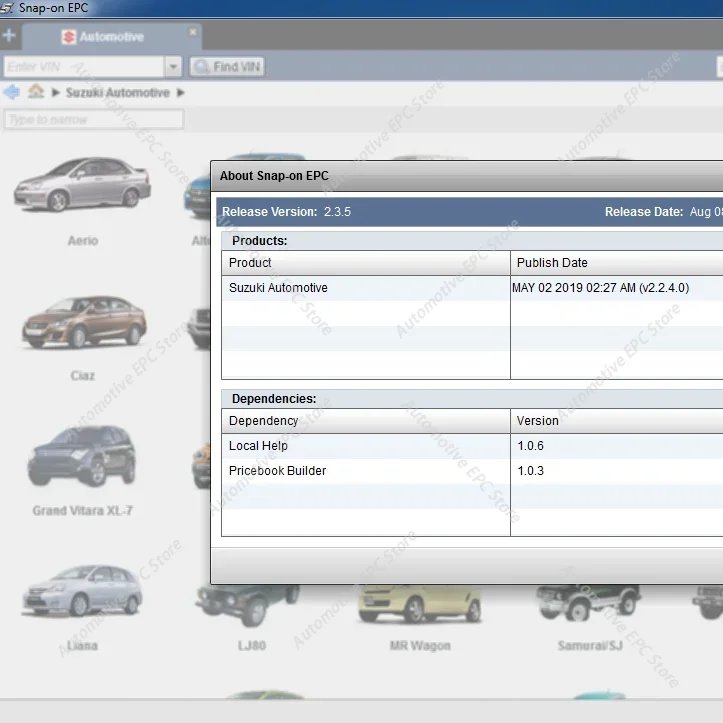The height and width of the screenshot is (723, 723).
Task: Go to home via house icon
Action: click(36, 92)
